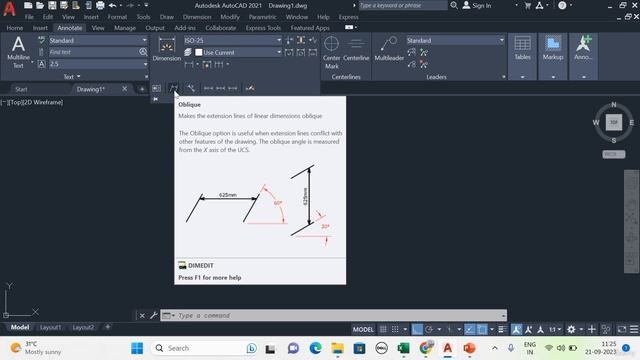Open the AutoCAD application menu logo
The image size is (640, 360).
(9, 8)
